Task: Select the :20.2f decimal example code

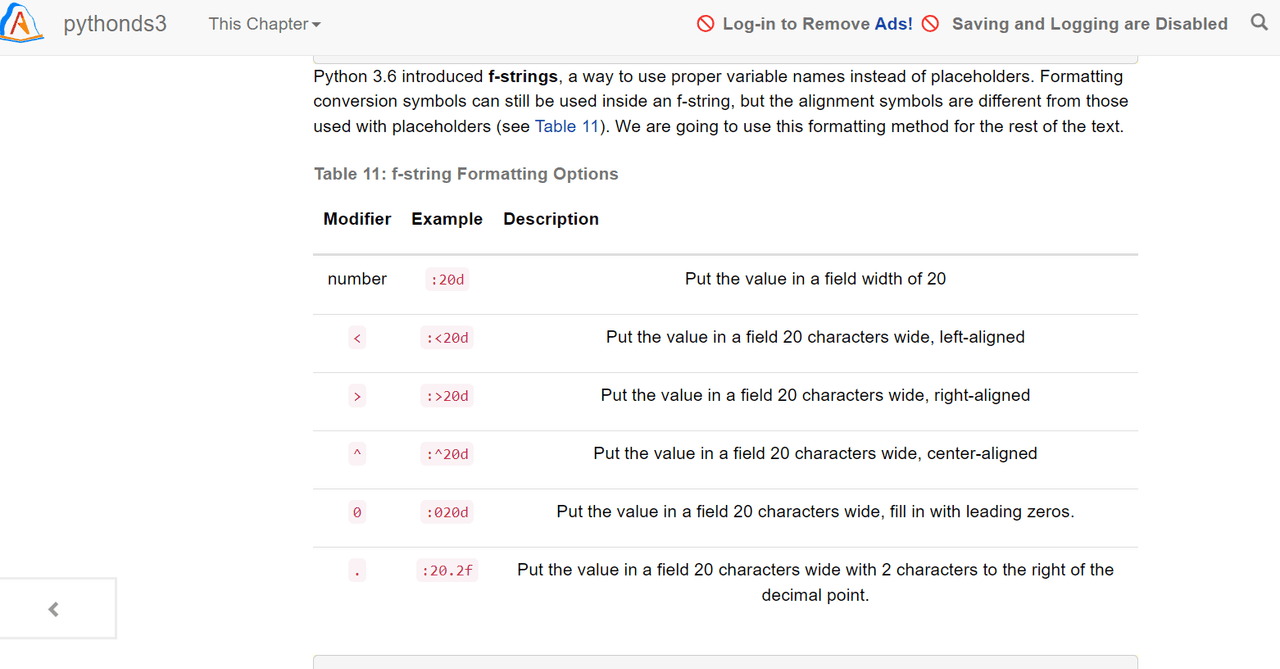Action: (x=447, y=570)
